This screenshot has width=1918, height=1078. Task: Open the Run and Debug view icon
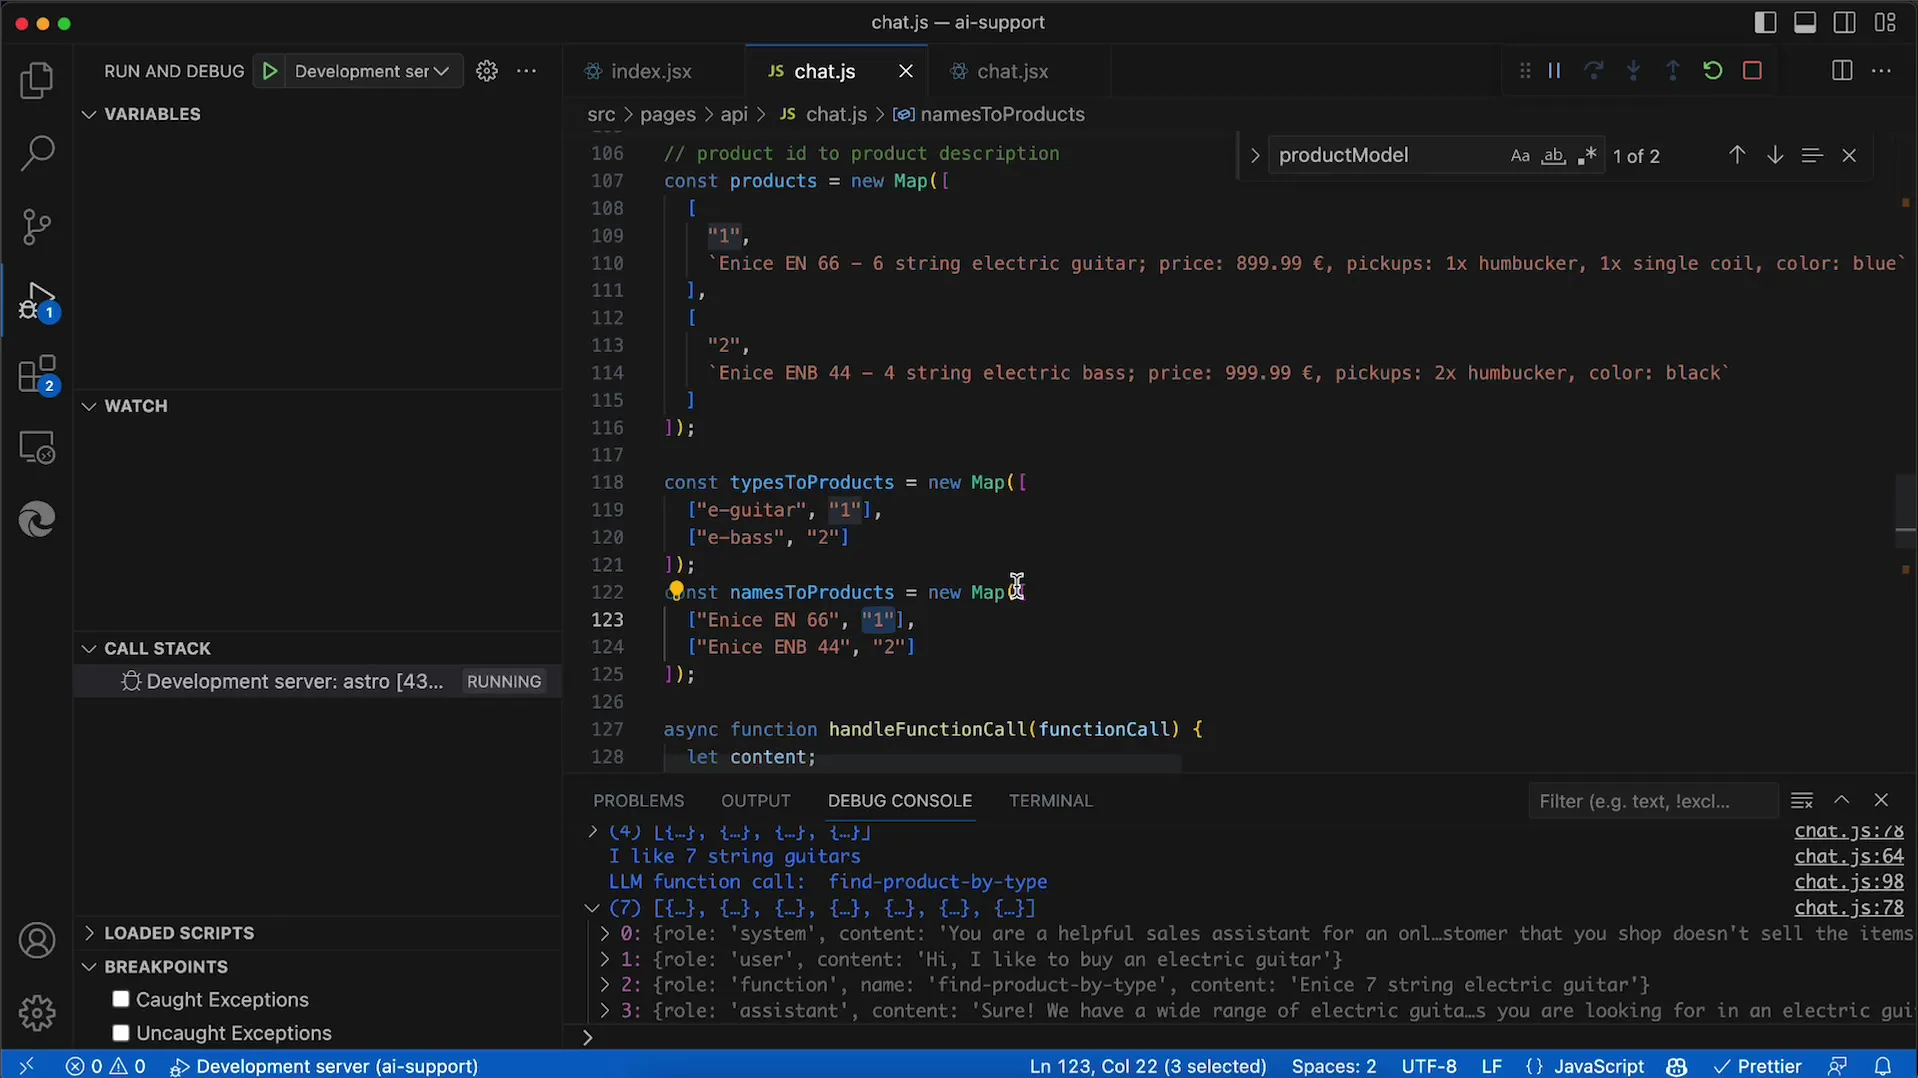click(x=37, y=301)
